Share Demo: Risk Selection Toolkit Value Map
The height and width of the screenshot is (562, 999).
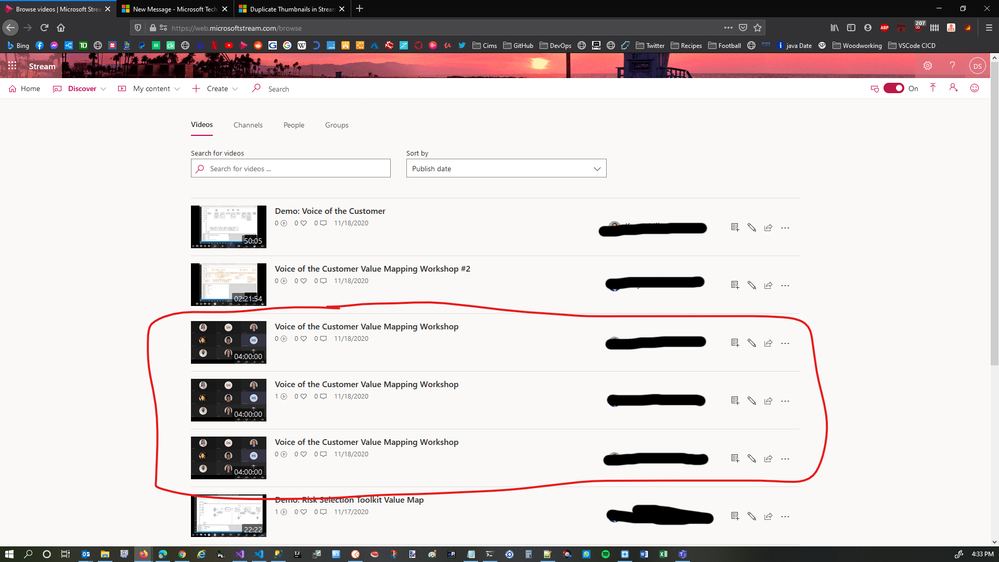click(768, 516)
